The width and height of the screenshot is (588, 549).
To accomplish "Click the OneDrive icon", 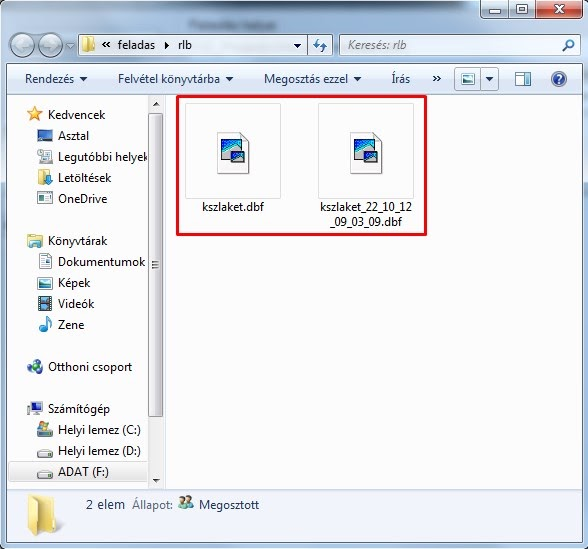I will [45, 198].
